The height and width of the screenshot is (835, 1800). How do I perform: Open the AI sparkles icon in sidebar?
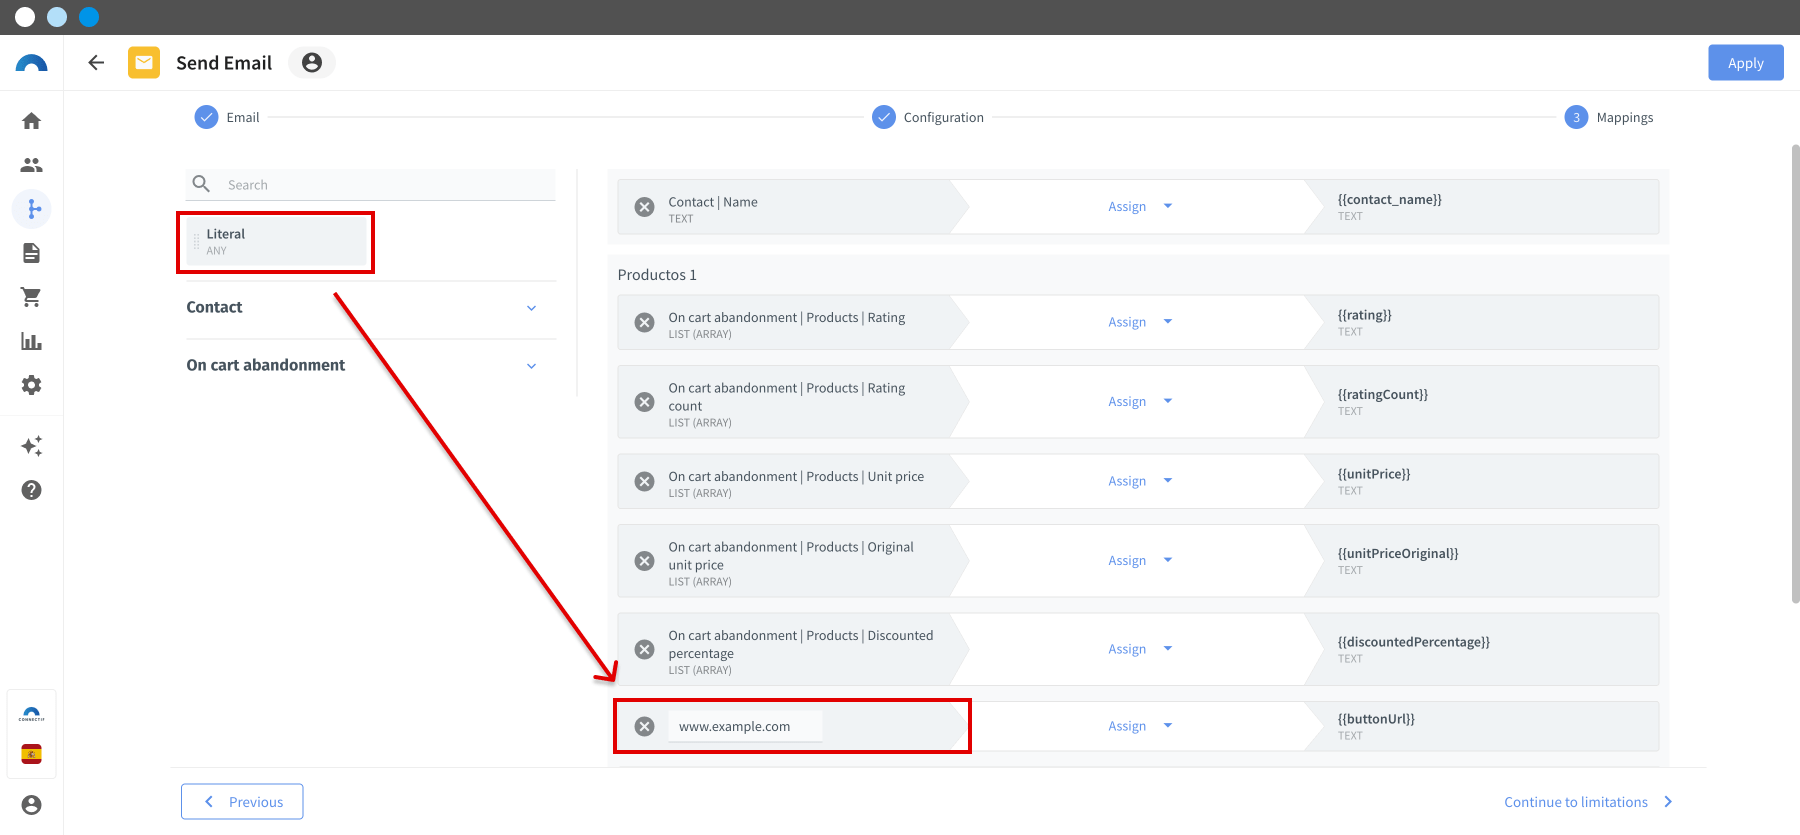[31, 446]
